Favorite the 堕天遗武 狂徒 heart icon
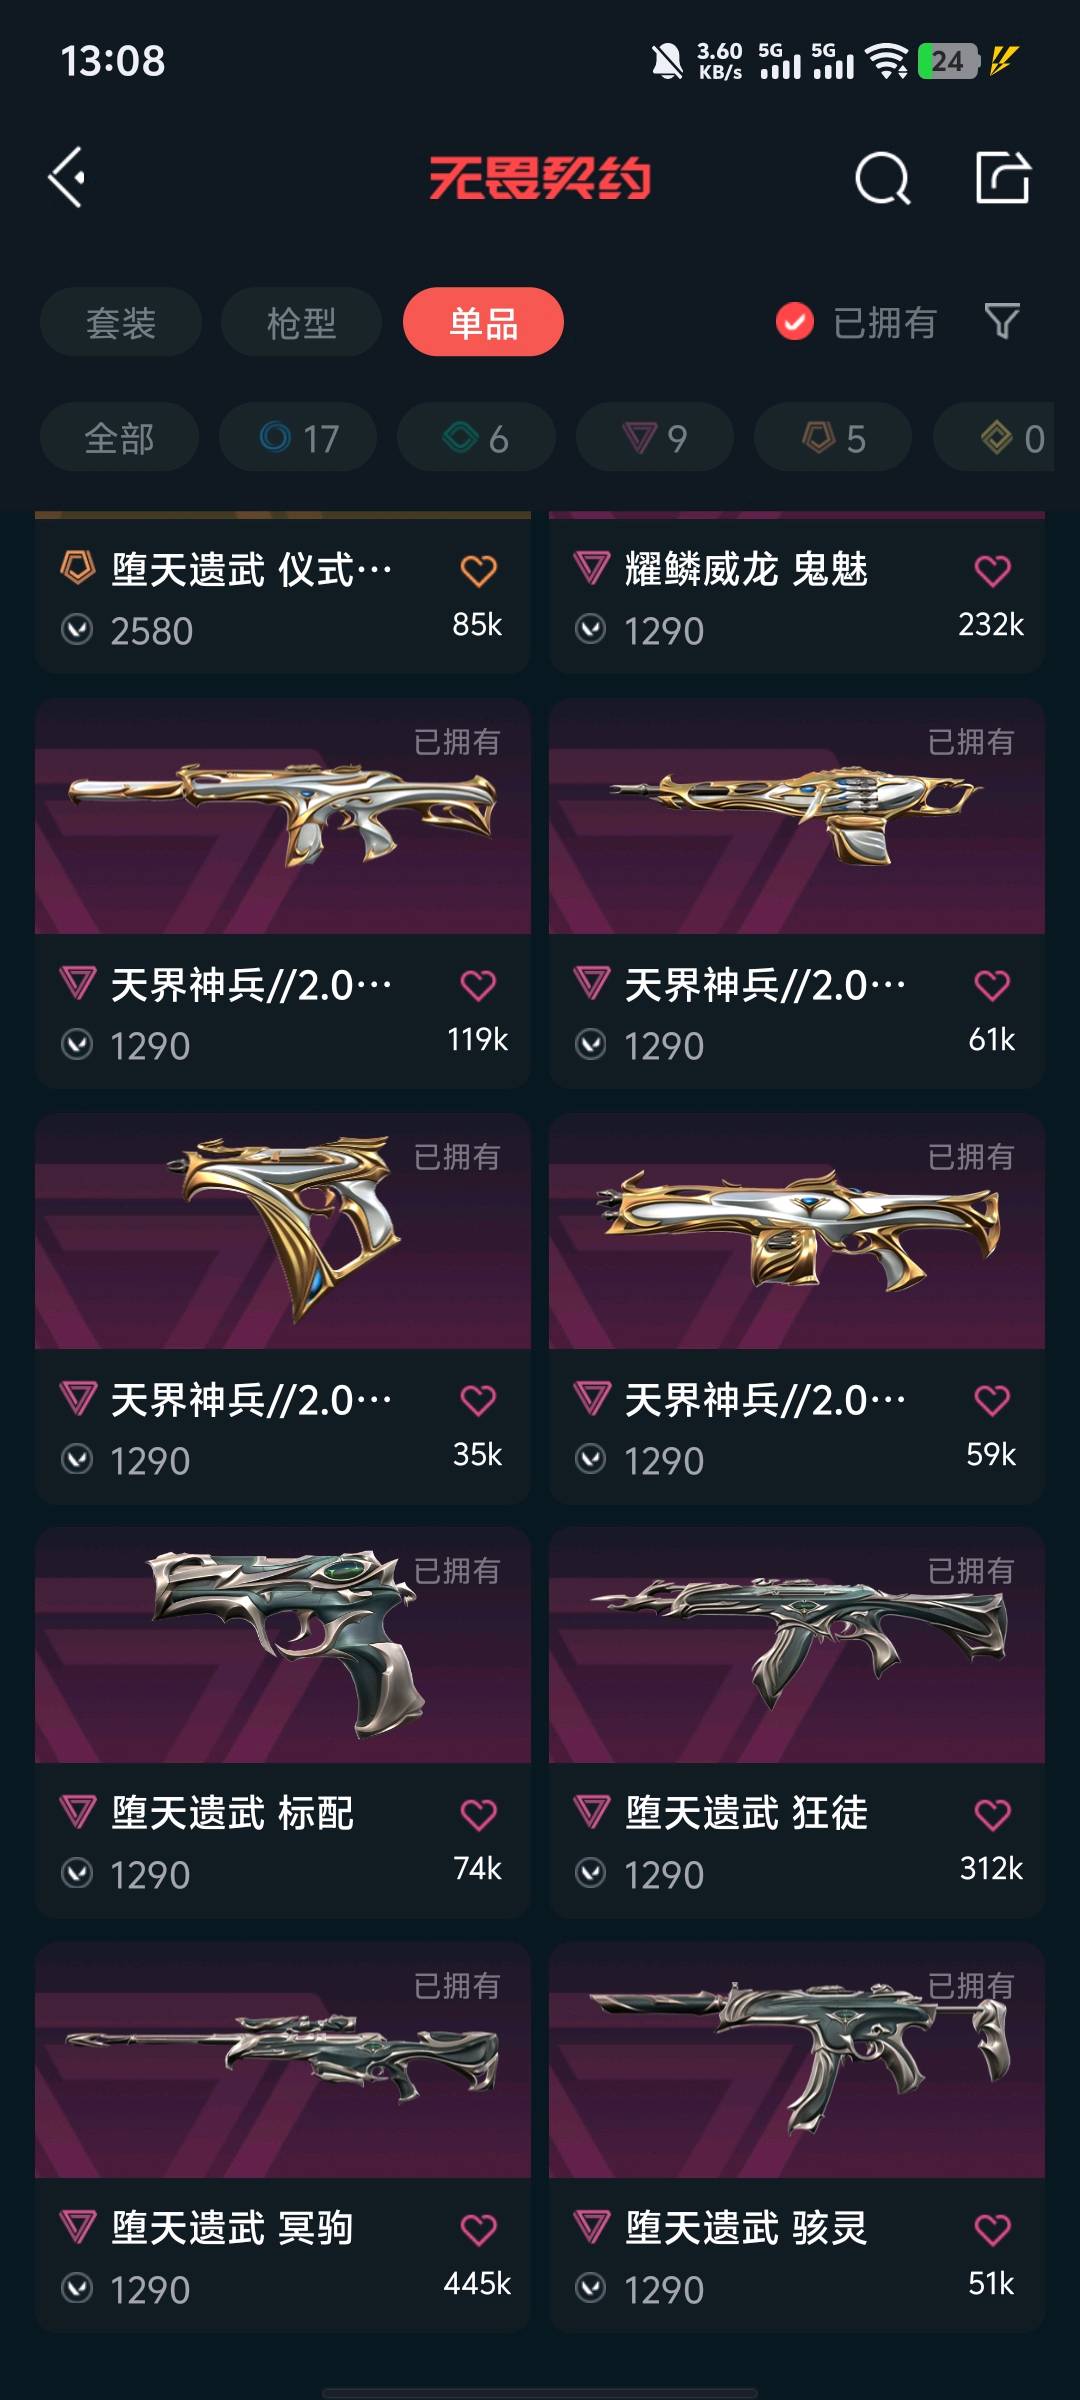Image resolution: width=1080 pixels, height=2400 pixels. 992,1814
